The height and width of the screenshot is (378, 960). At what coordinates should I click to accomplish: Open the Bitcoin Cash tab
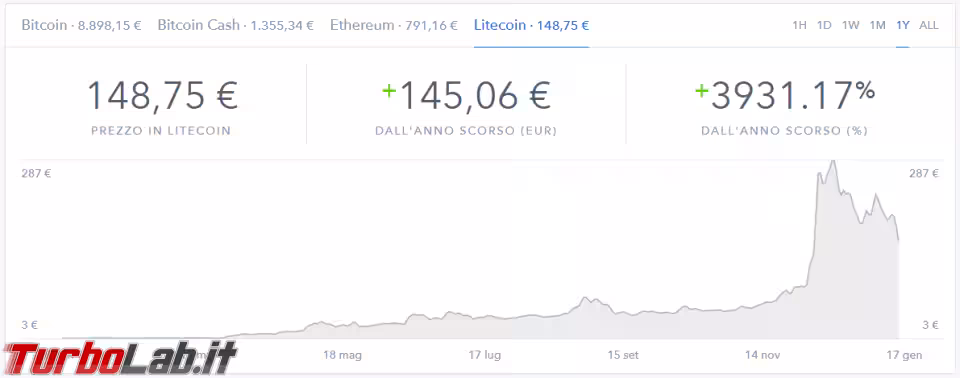[x=236, y=26]
